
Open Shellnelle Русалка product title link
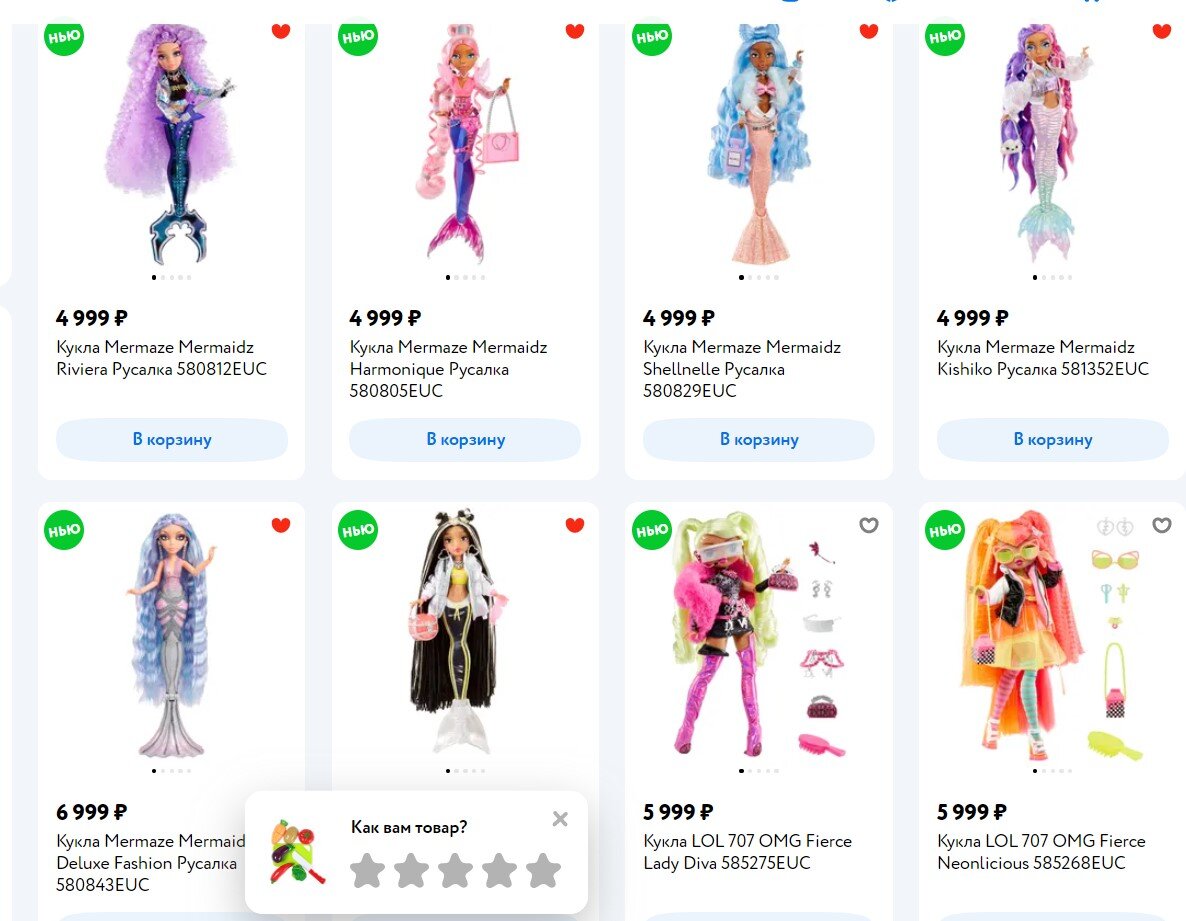coord(742,369)
